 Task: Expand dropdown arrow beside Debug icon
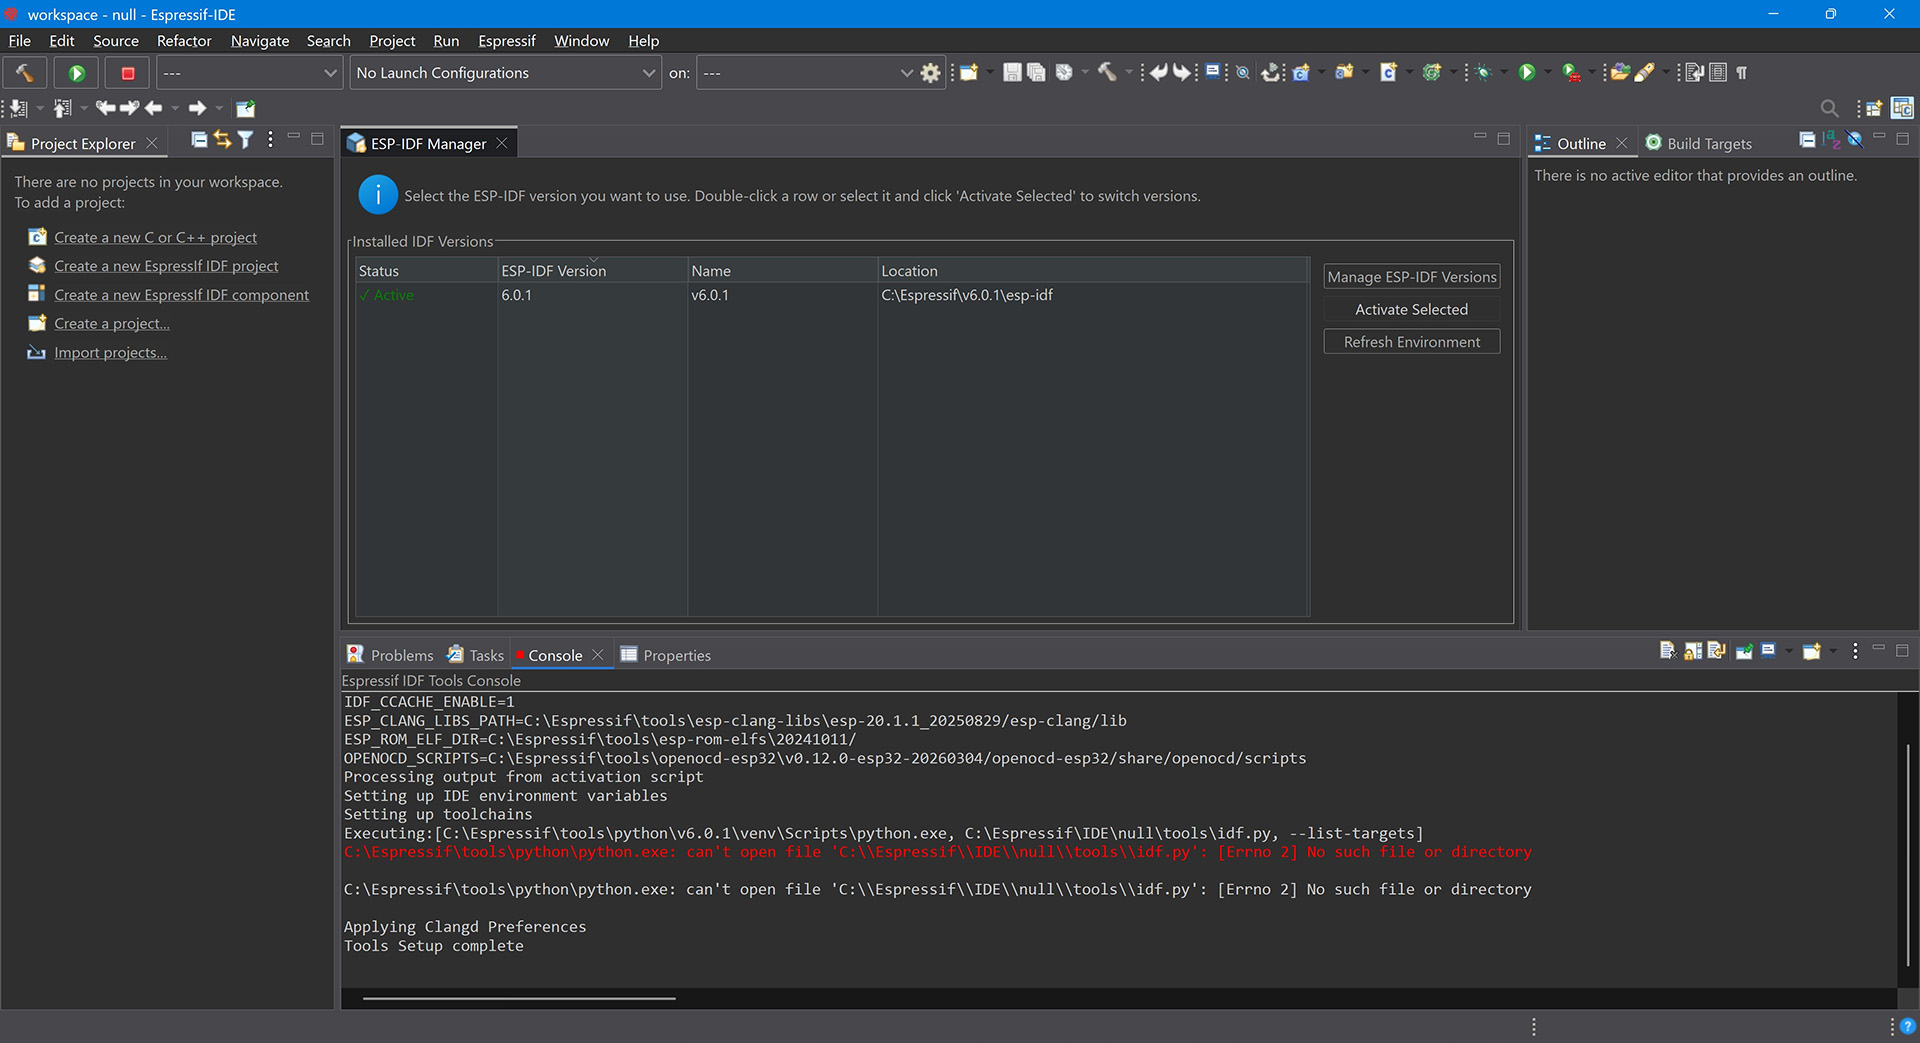coord(1504,72)
